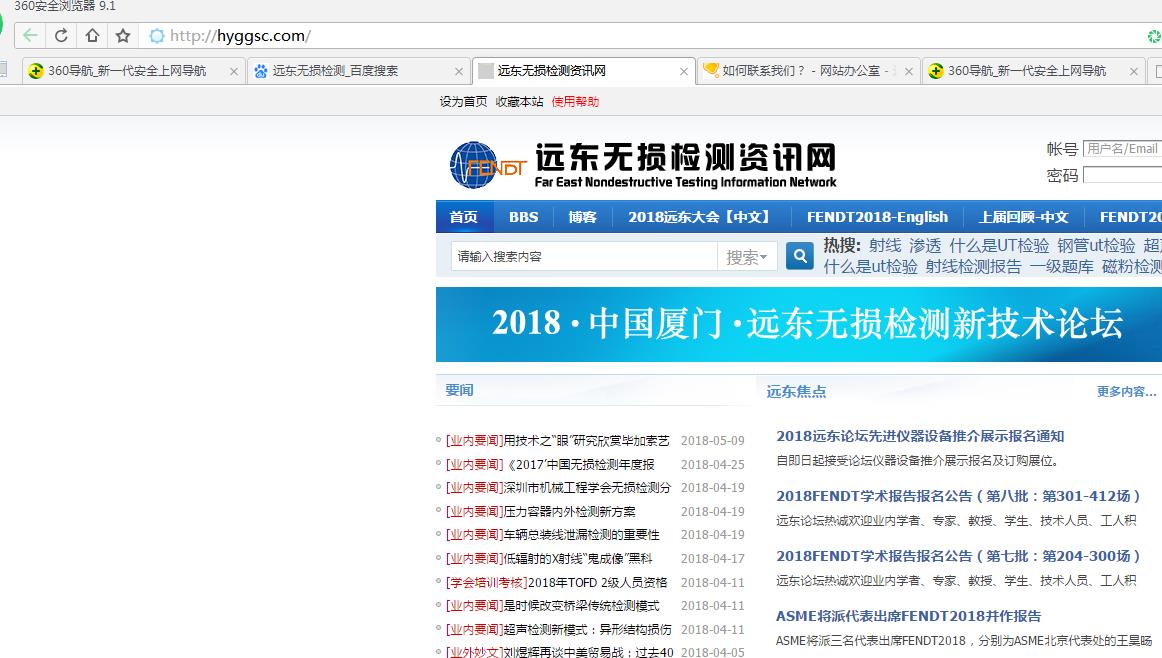
Task: Close the 如何联系我们 tab
Action: click(x=909, y=72)
